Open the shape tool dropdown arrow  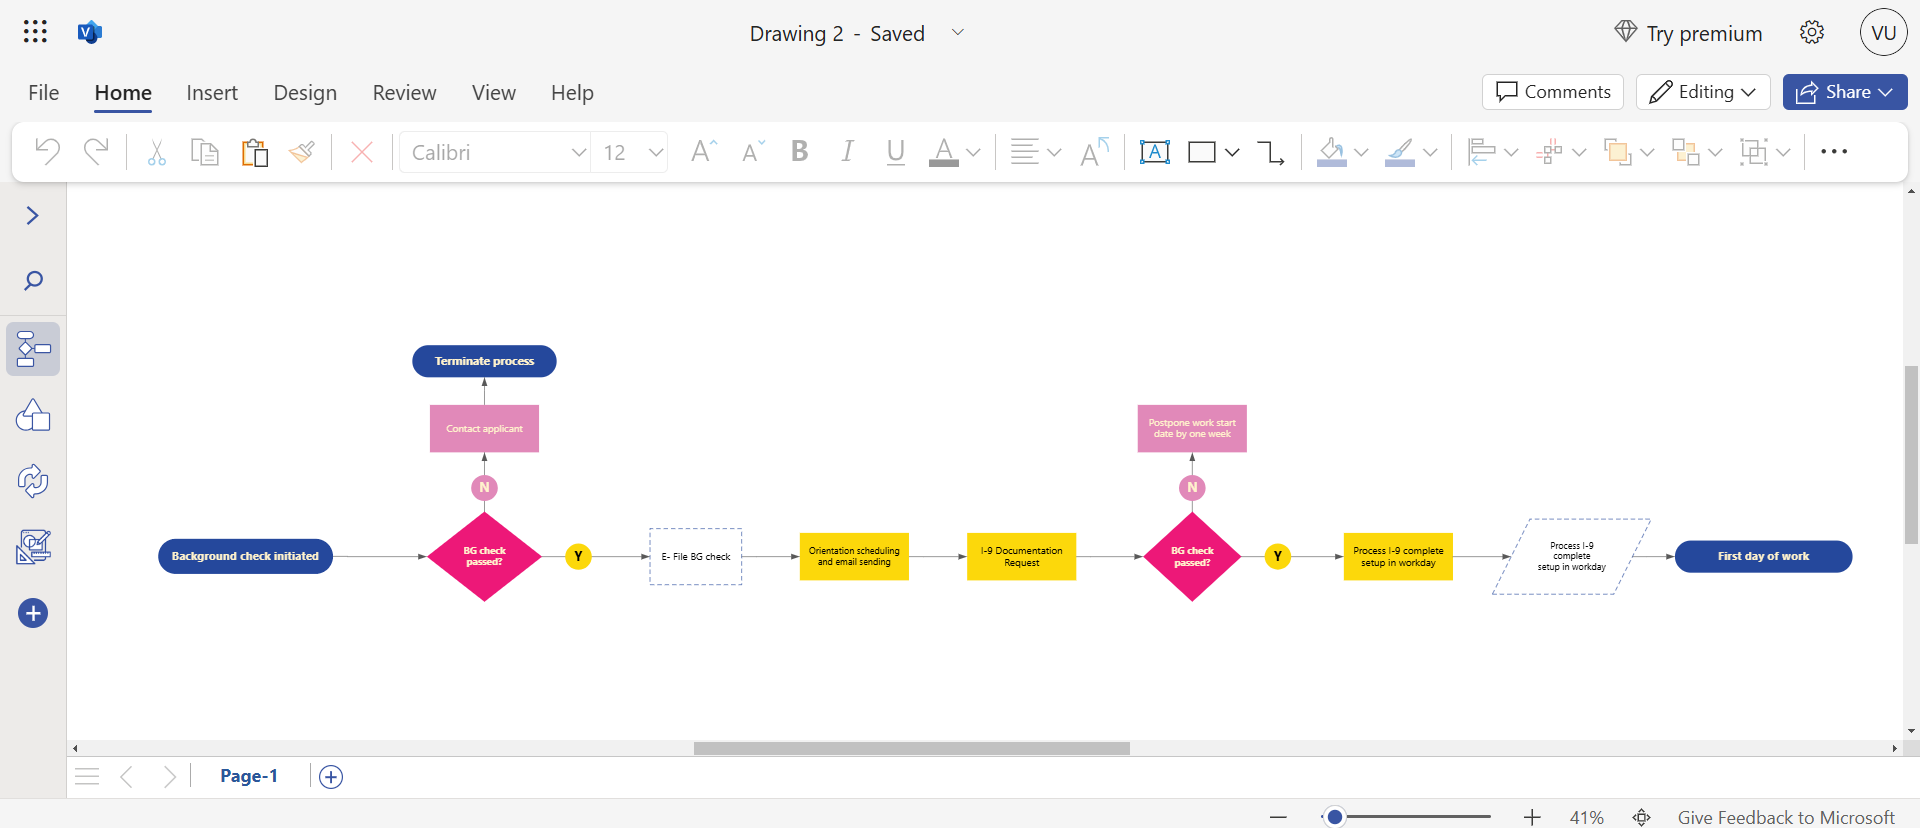pyautogui.click(x=1232, y=152)
